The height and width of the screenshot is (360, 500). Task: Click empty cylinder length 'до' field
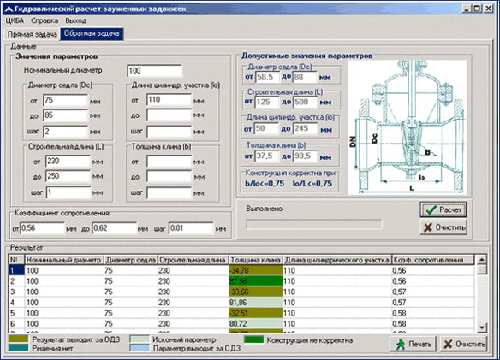pyautogui.click(x=169, y=116)
